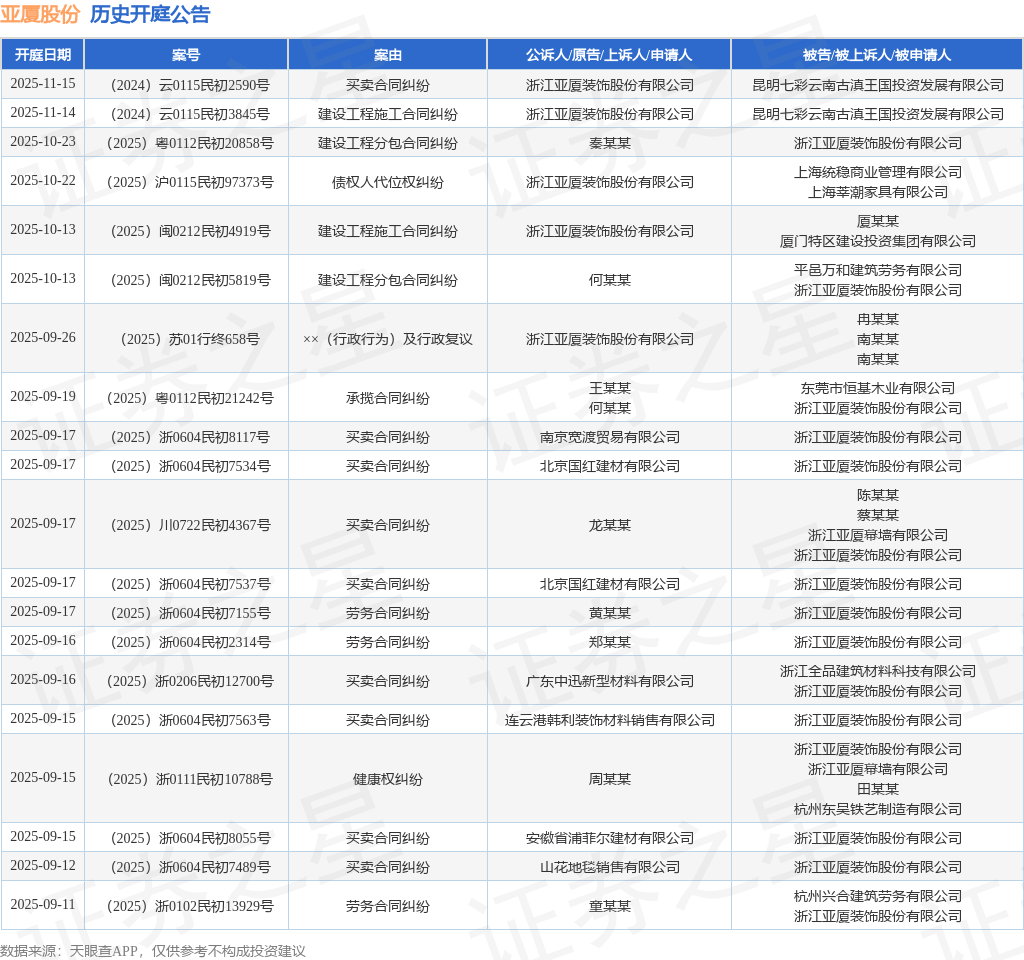1024x960 pixels.
Task: Select case number (2025)闽0212民初4919号
Action: pyautogui.click(x=190, y=231)
